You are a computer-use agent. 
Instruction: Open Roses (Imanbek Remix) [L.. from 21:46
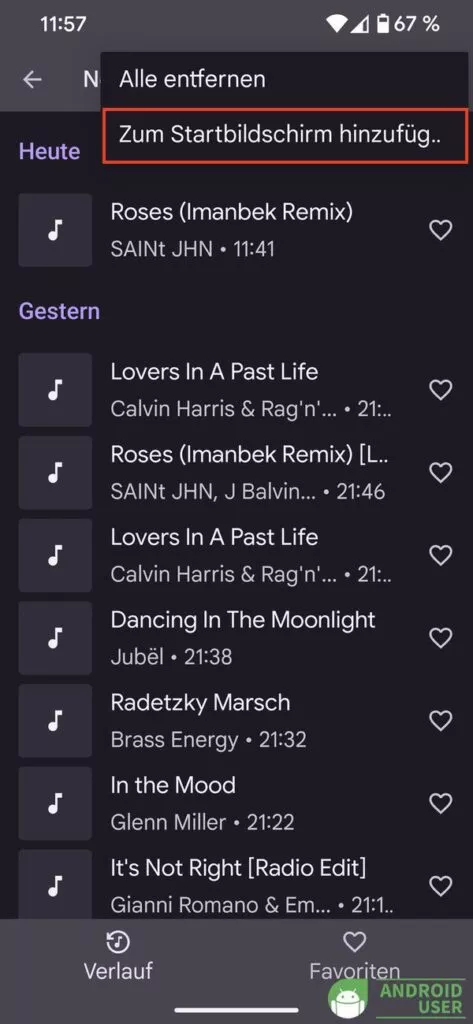tap(248, 472)
